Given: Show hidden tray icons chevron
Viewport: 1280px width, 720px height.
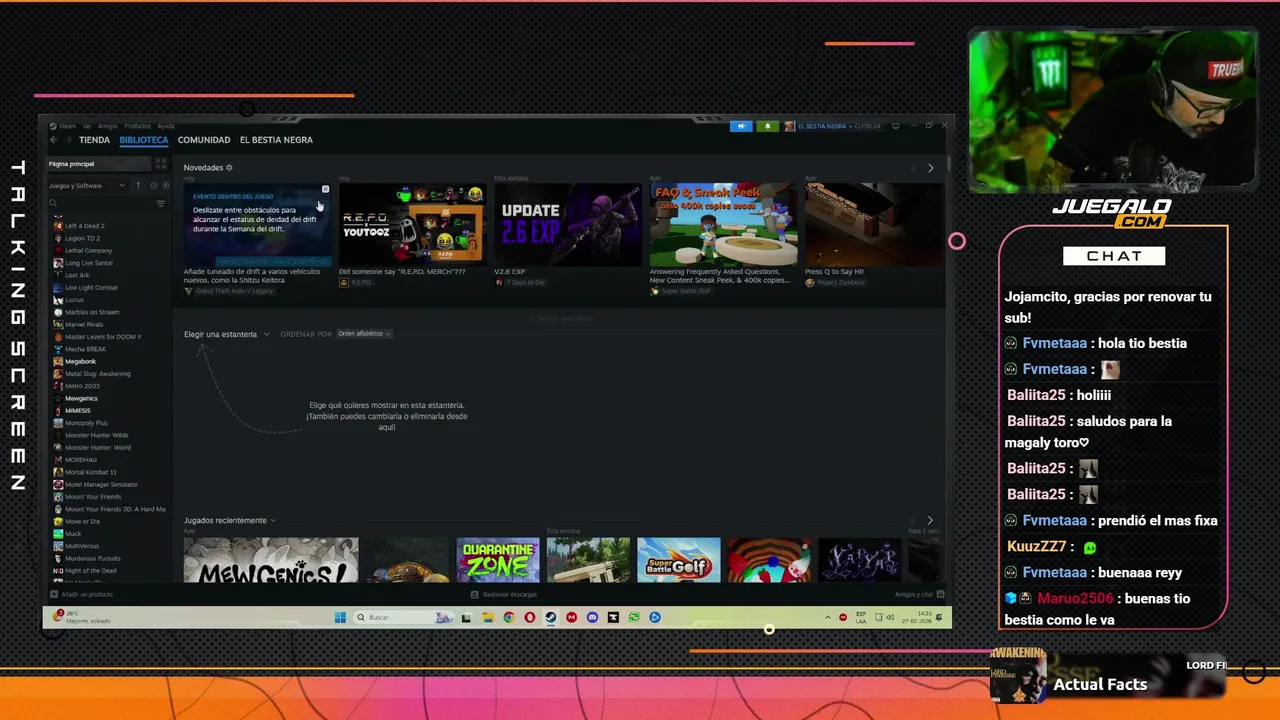Looking at the screenshot, I should point(827,617).
